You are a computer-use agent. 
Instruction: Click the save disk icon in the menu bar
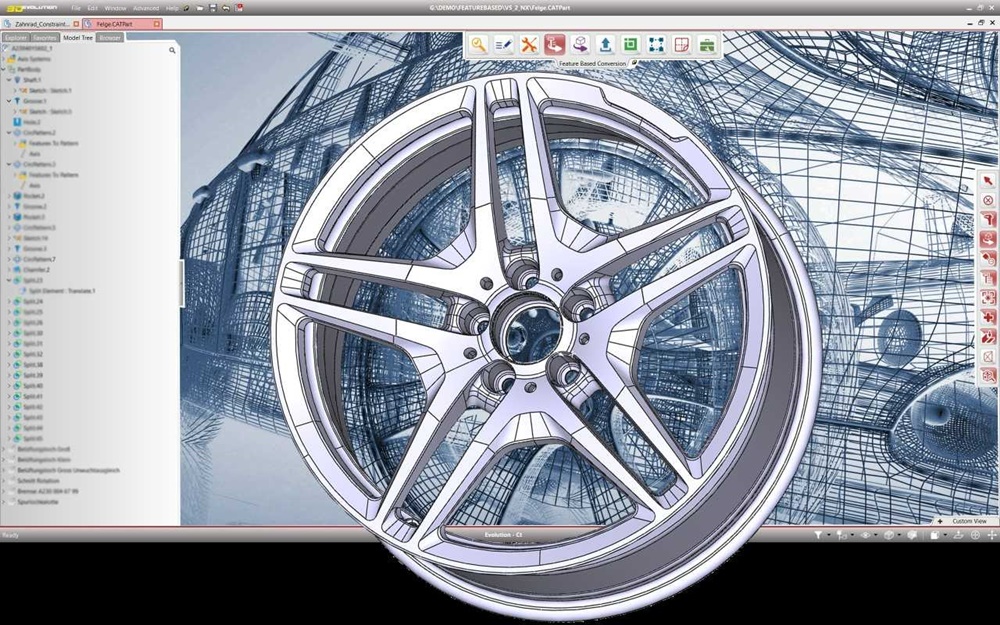point(213,8)
